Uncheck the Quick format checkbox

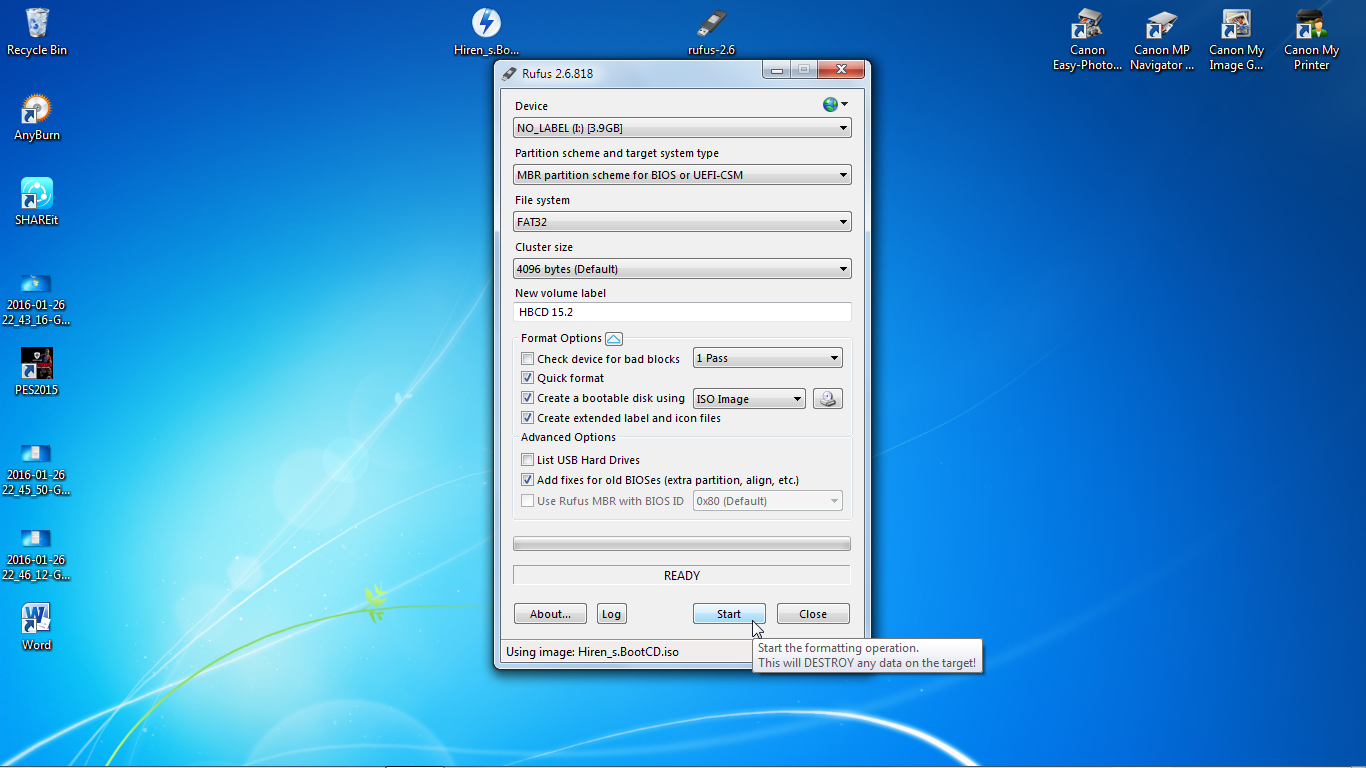528,378
